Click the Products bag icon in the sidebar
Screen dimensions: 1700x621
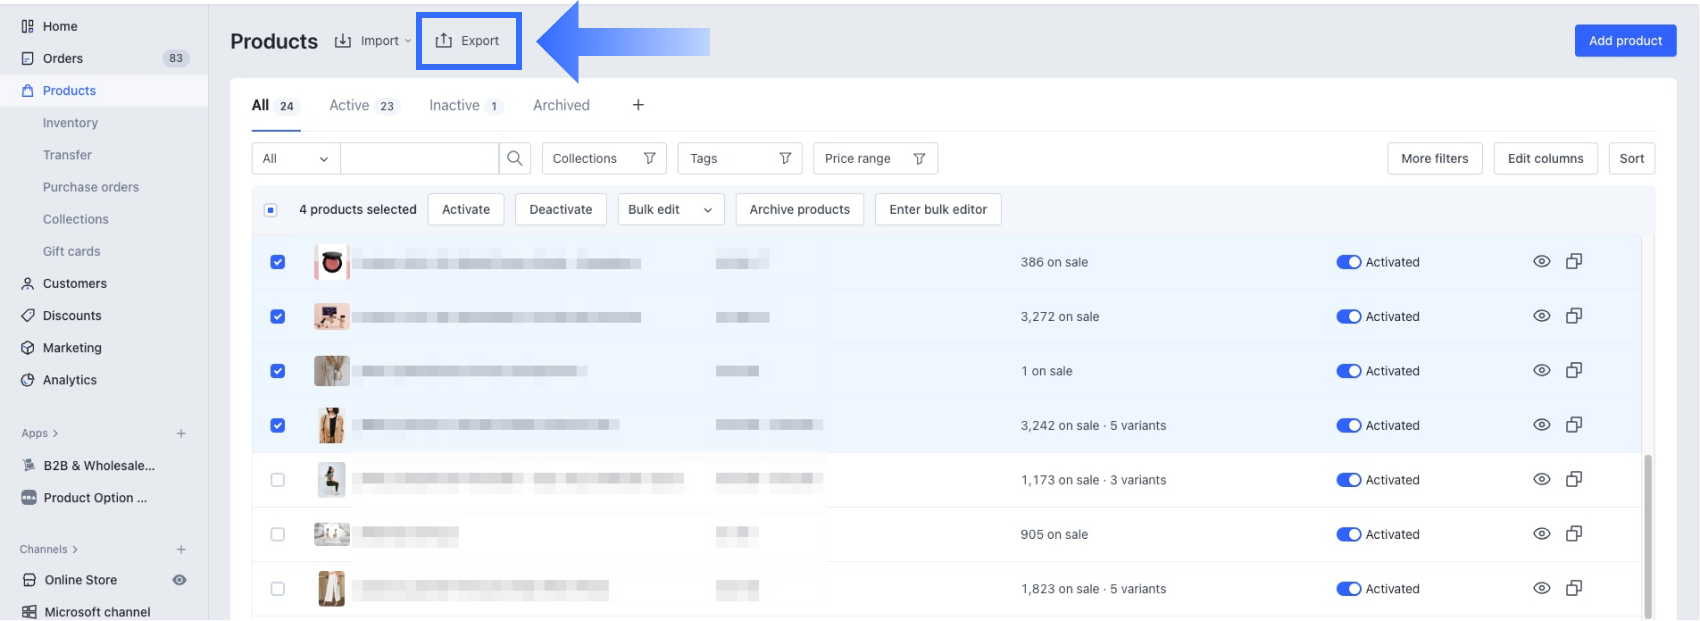(x=28, y=90)
